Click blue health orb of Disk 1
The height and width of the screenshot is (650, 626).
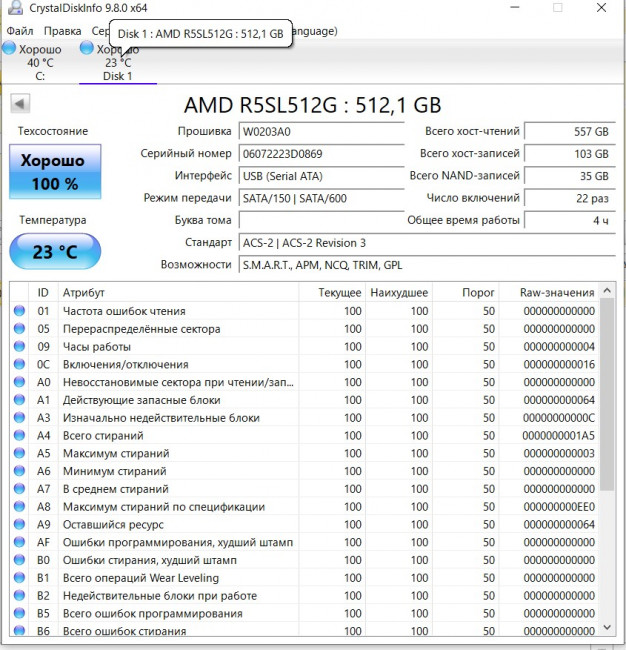(87, 48)
